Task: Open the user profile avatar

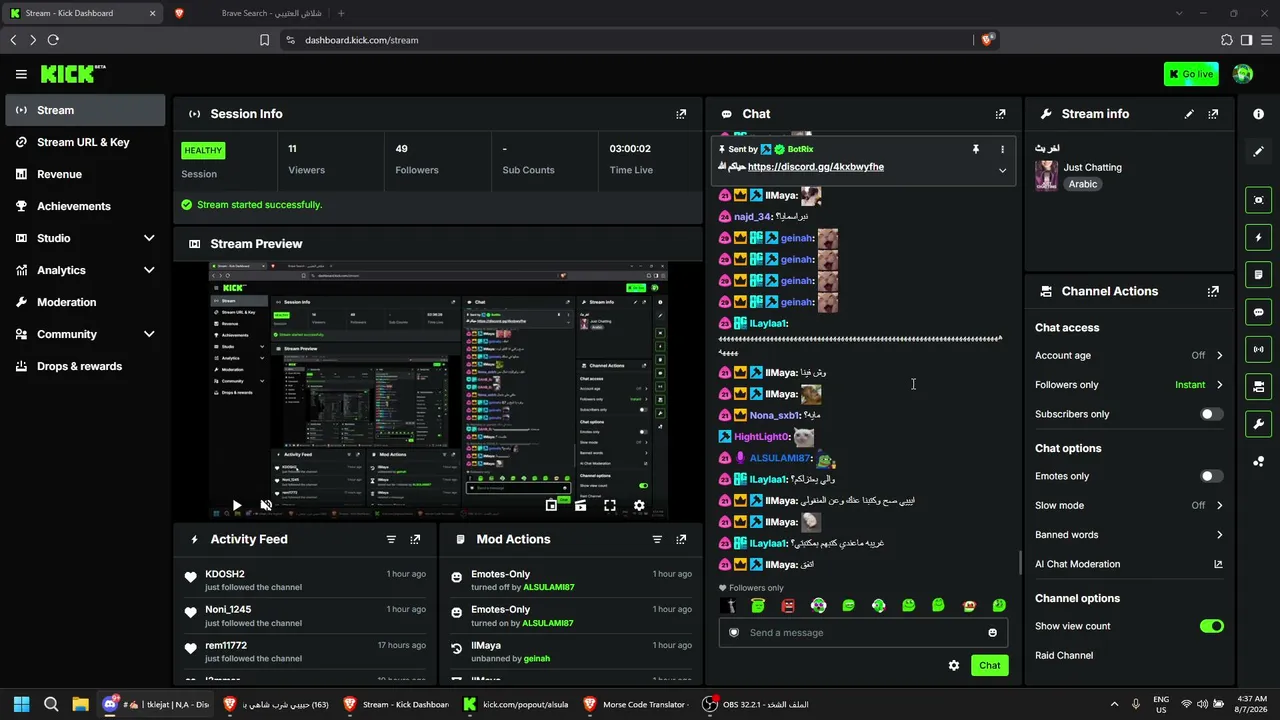Action: point(1243,74)
